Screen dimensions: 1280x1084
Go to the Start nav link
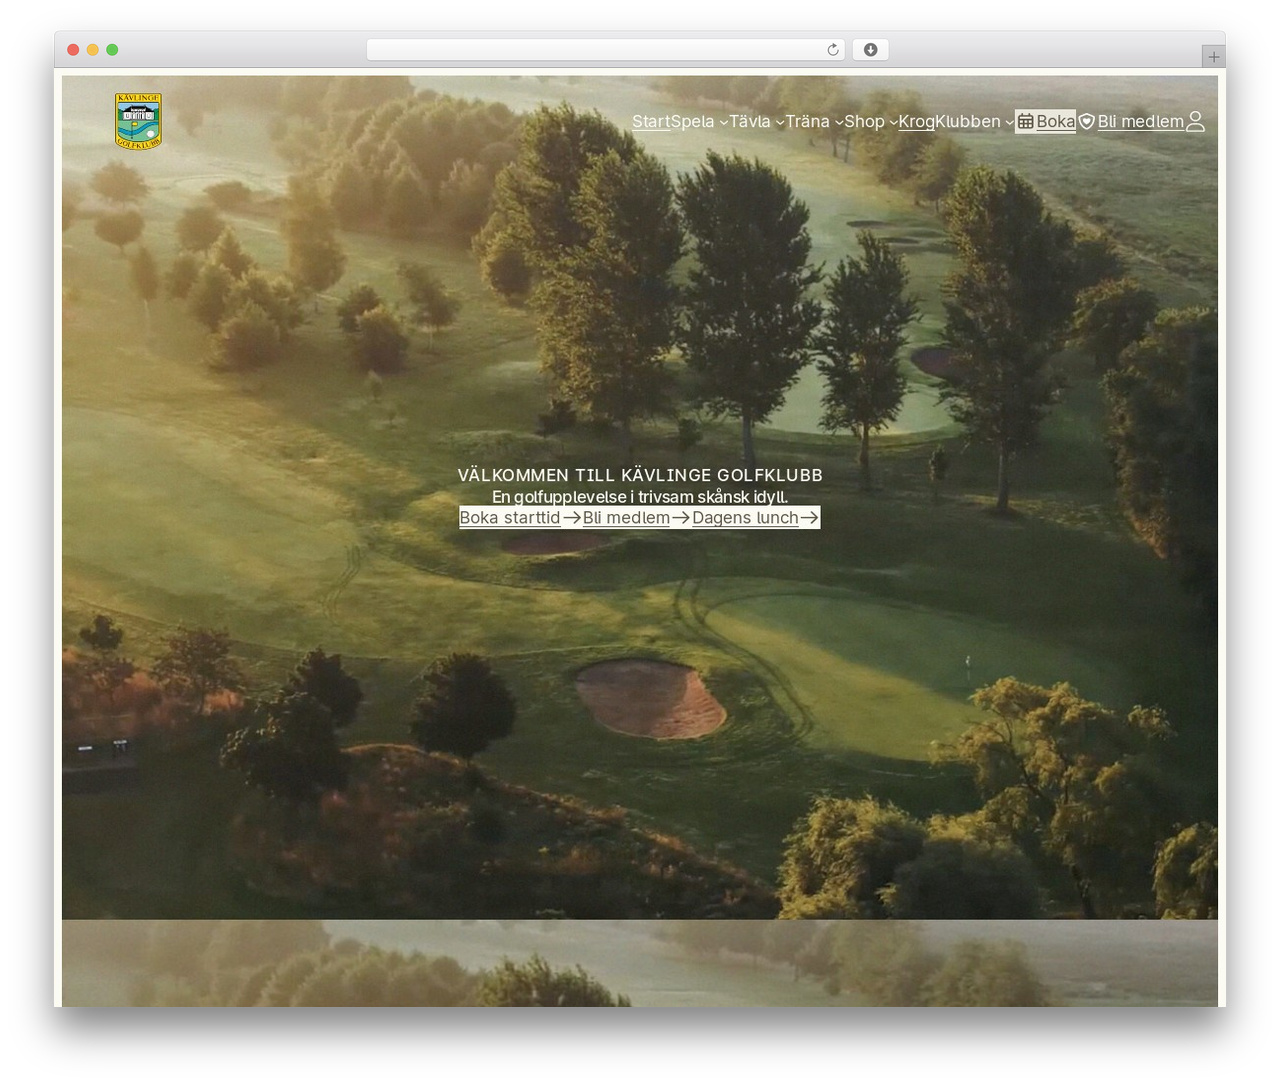point(651,122)
